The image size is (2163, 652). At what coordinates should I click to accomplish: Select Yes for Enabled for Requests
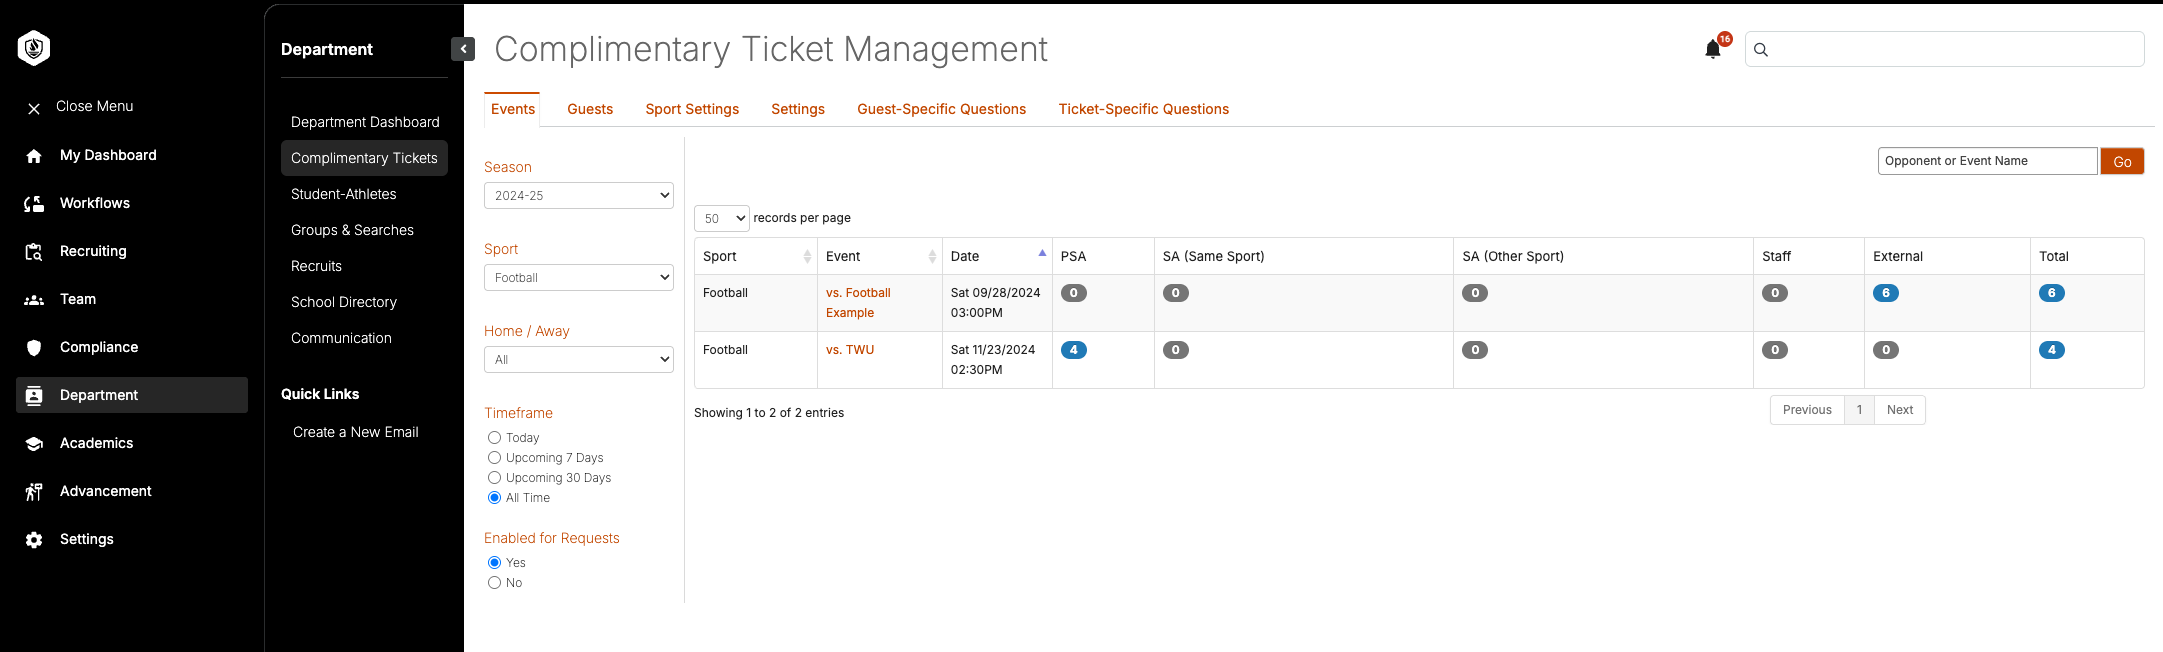(x=494, y=563)
